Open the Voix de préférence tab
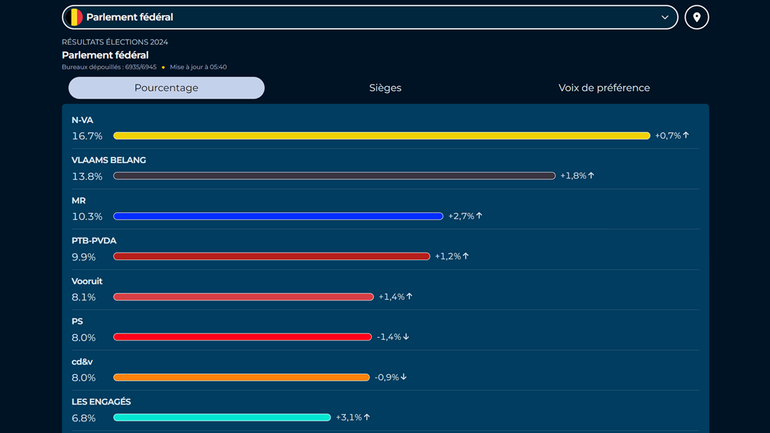This screenshot has width=770, height=433. point(604,88)
